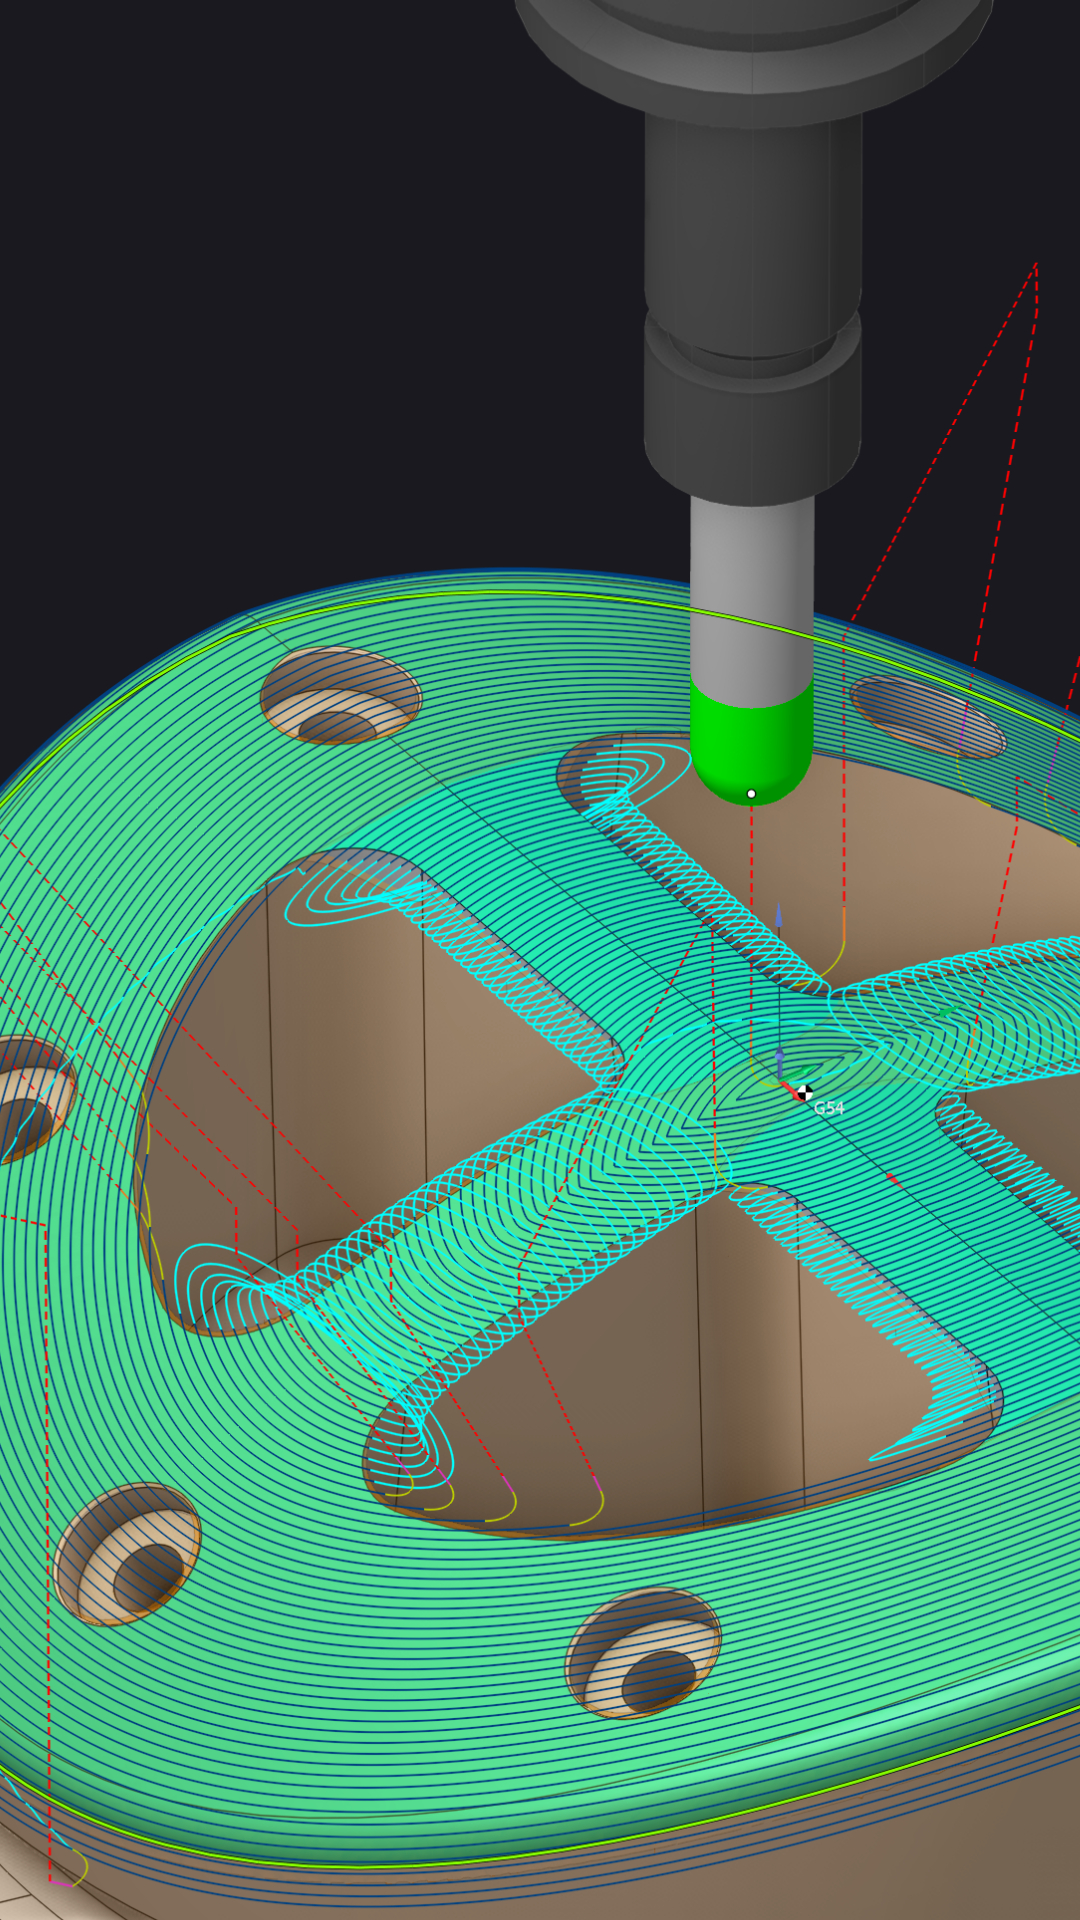
Task: Select the checkered work origin marker
Action: click(804, 1092)
